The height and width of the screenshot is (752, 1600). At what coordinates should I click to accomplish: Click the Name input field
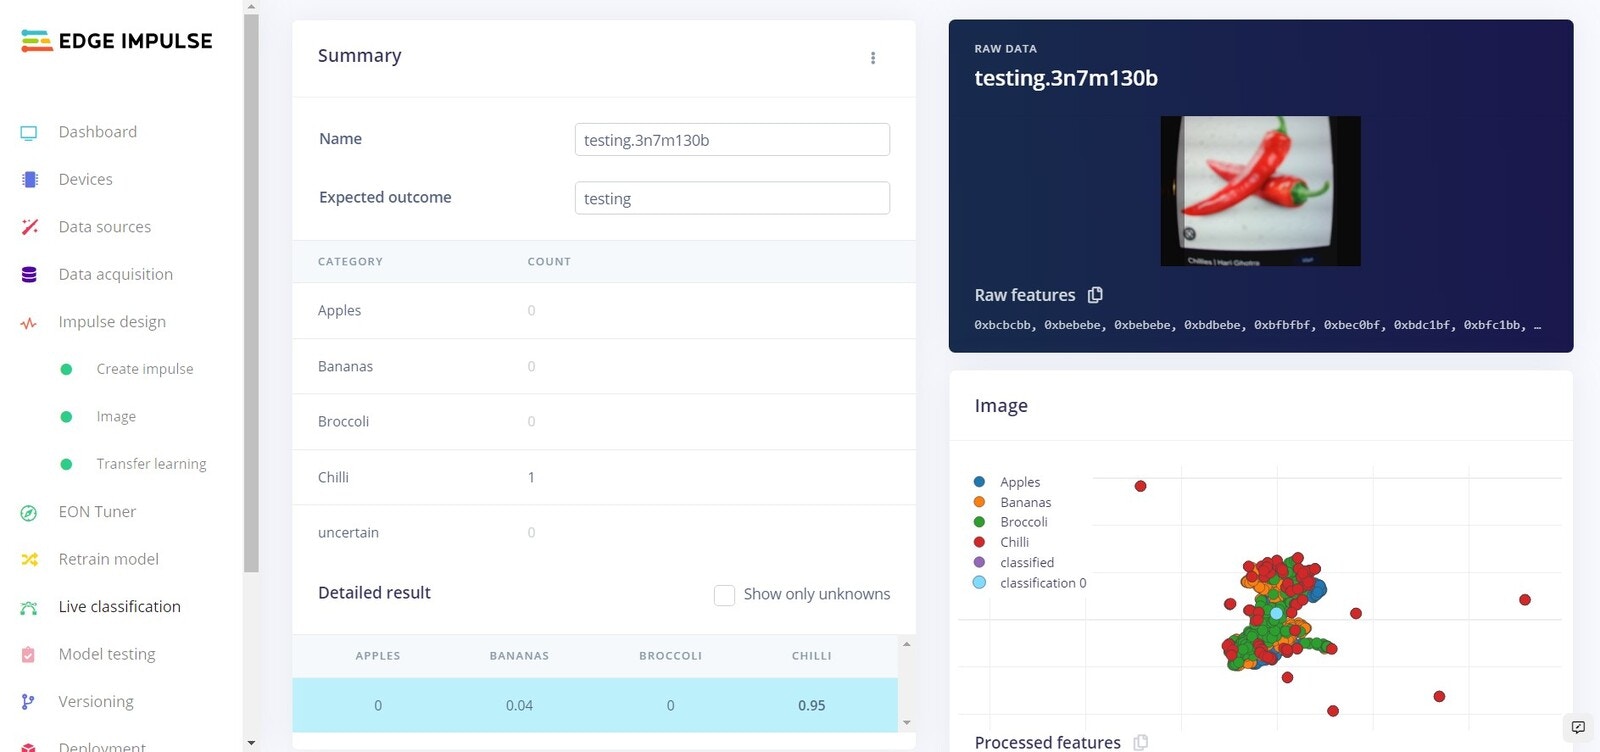click(x=732, y=140)
